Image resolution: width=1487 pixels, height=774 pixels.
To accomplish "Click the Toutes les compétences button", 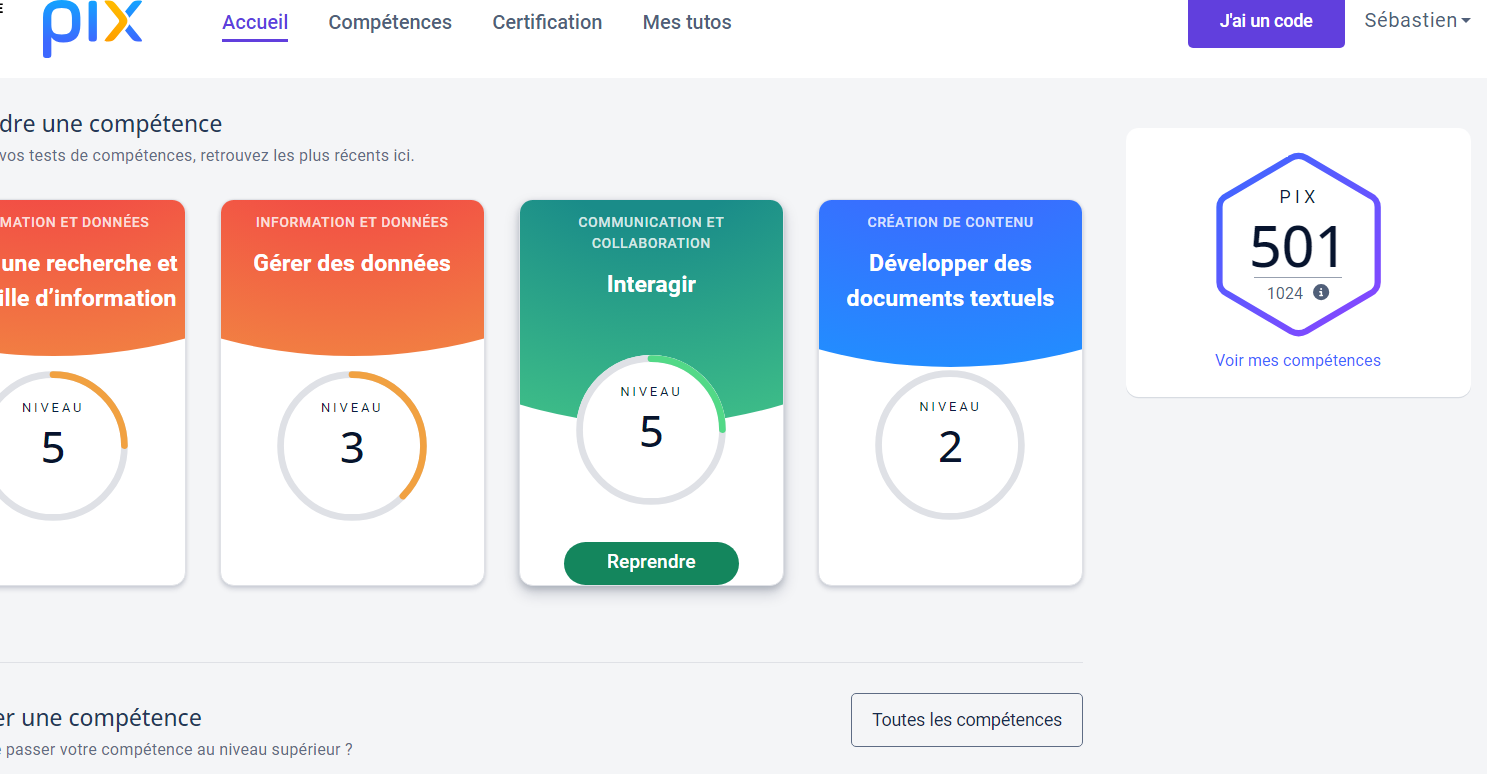I will coord(966,720).
